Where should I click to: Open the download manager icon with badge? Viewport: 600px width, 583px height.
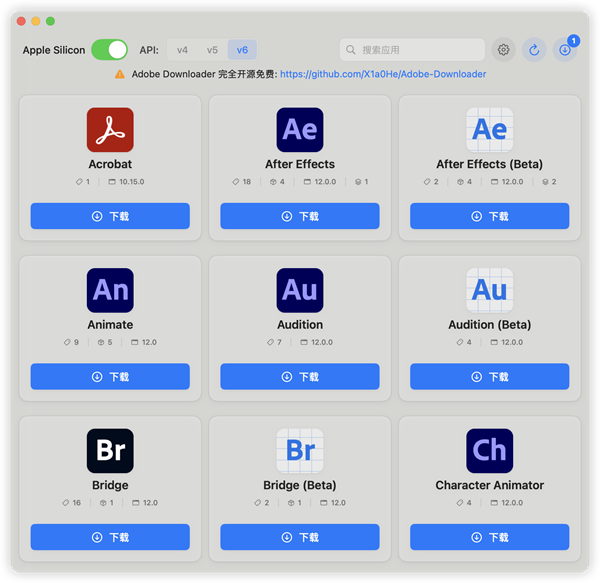tap(565, 50)
